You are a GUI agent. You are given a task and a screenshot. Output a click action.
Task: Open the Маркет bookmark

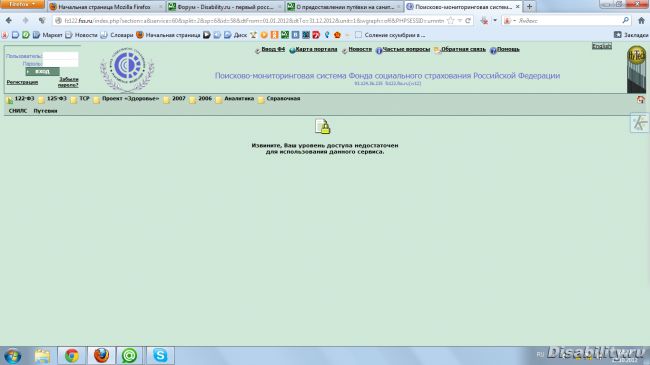click(48, 35)
